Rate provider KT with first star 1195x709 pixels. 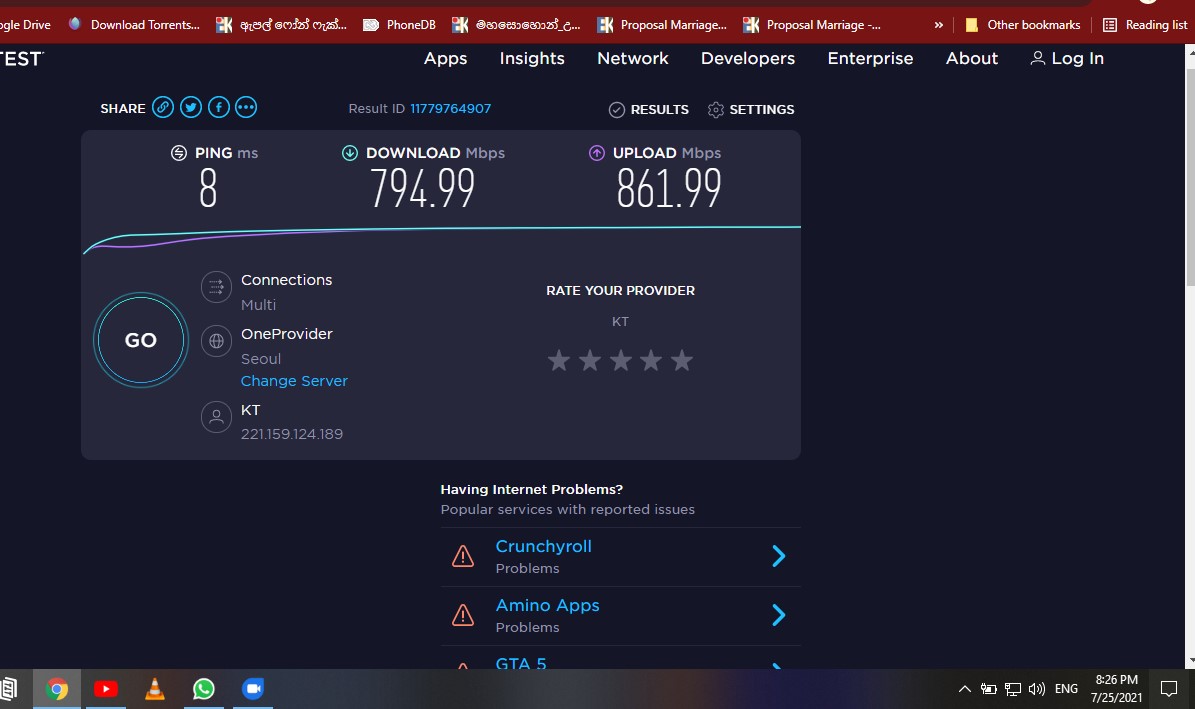pyautogui.click(x=559, y=360)
